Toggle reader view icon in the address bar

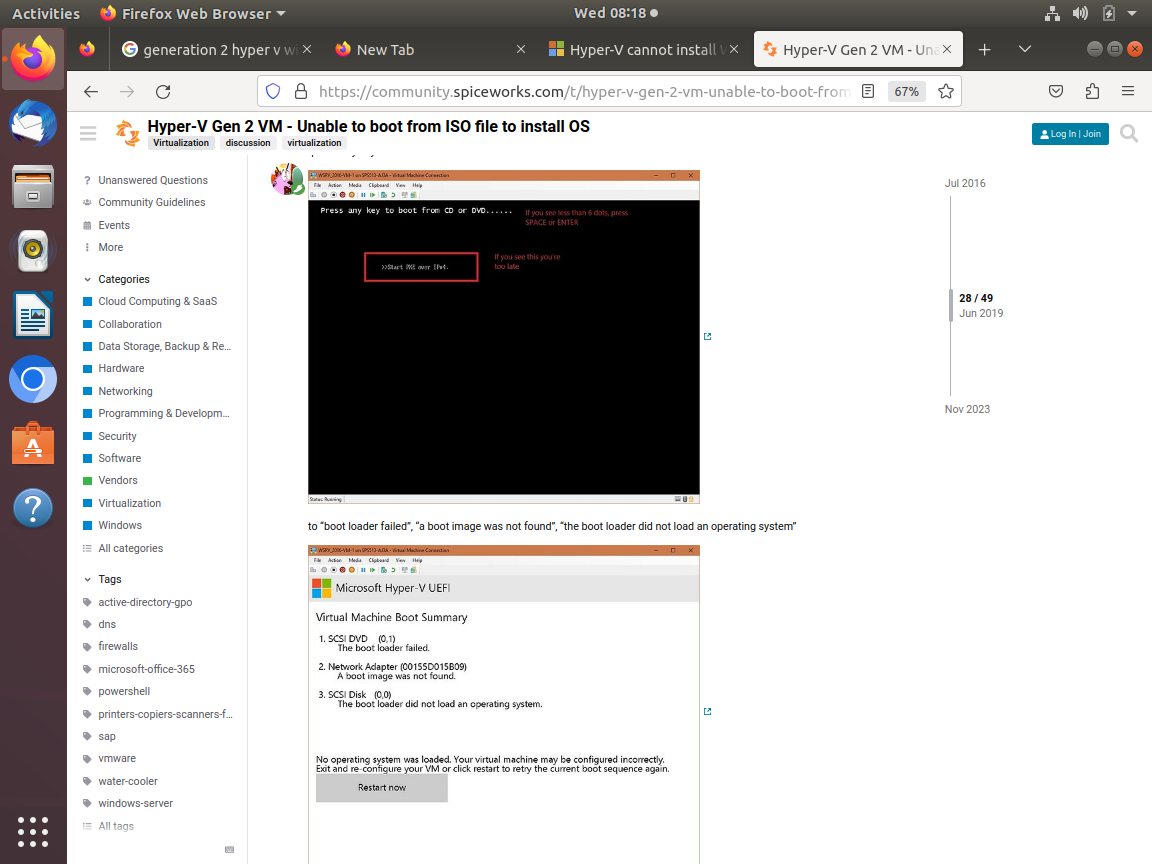[x=868, y=91]
